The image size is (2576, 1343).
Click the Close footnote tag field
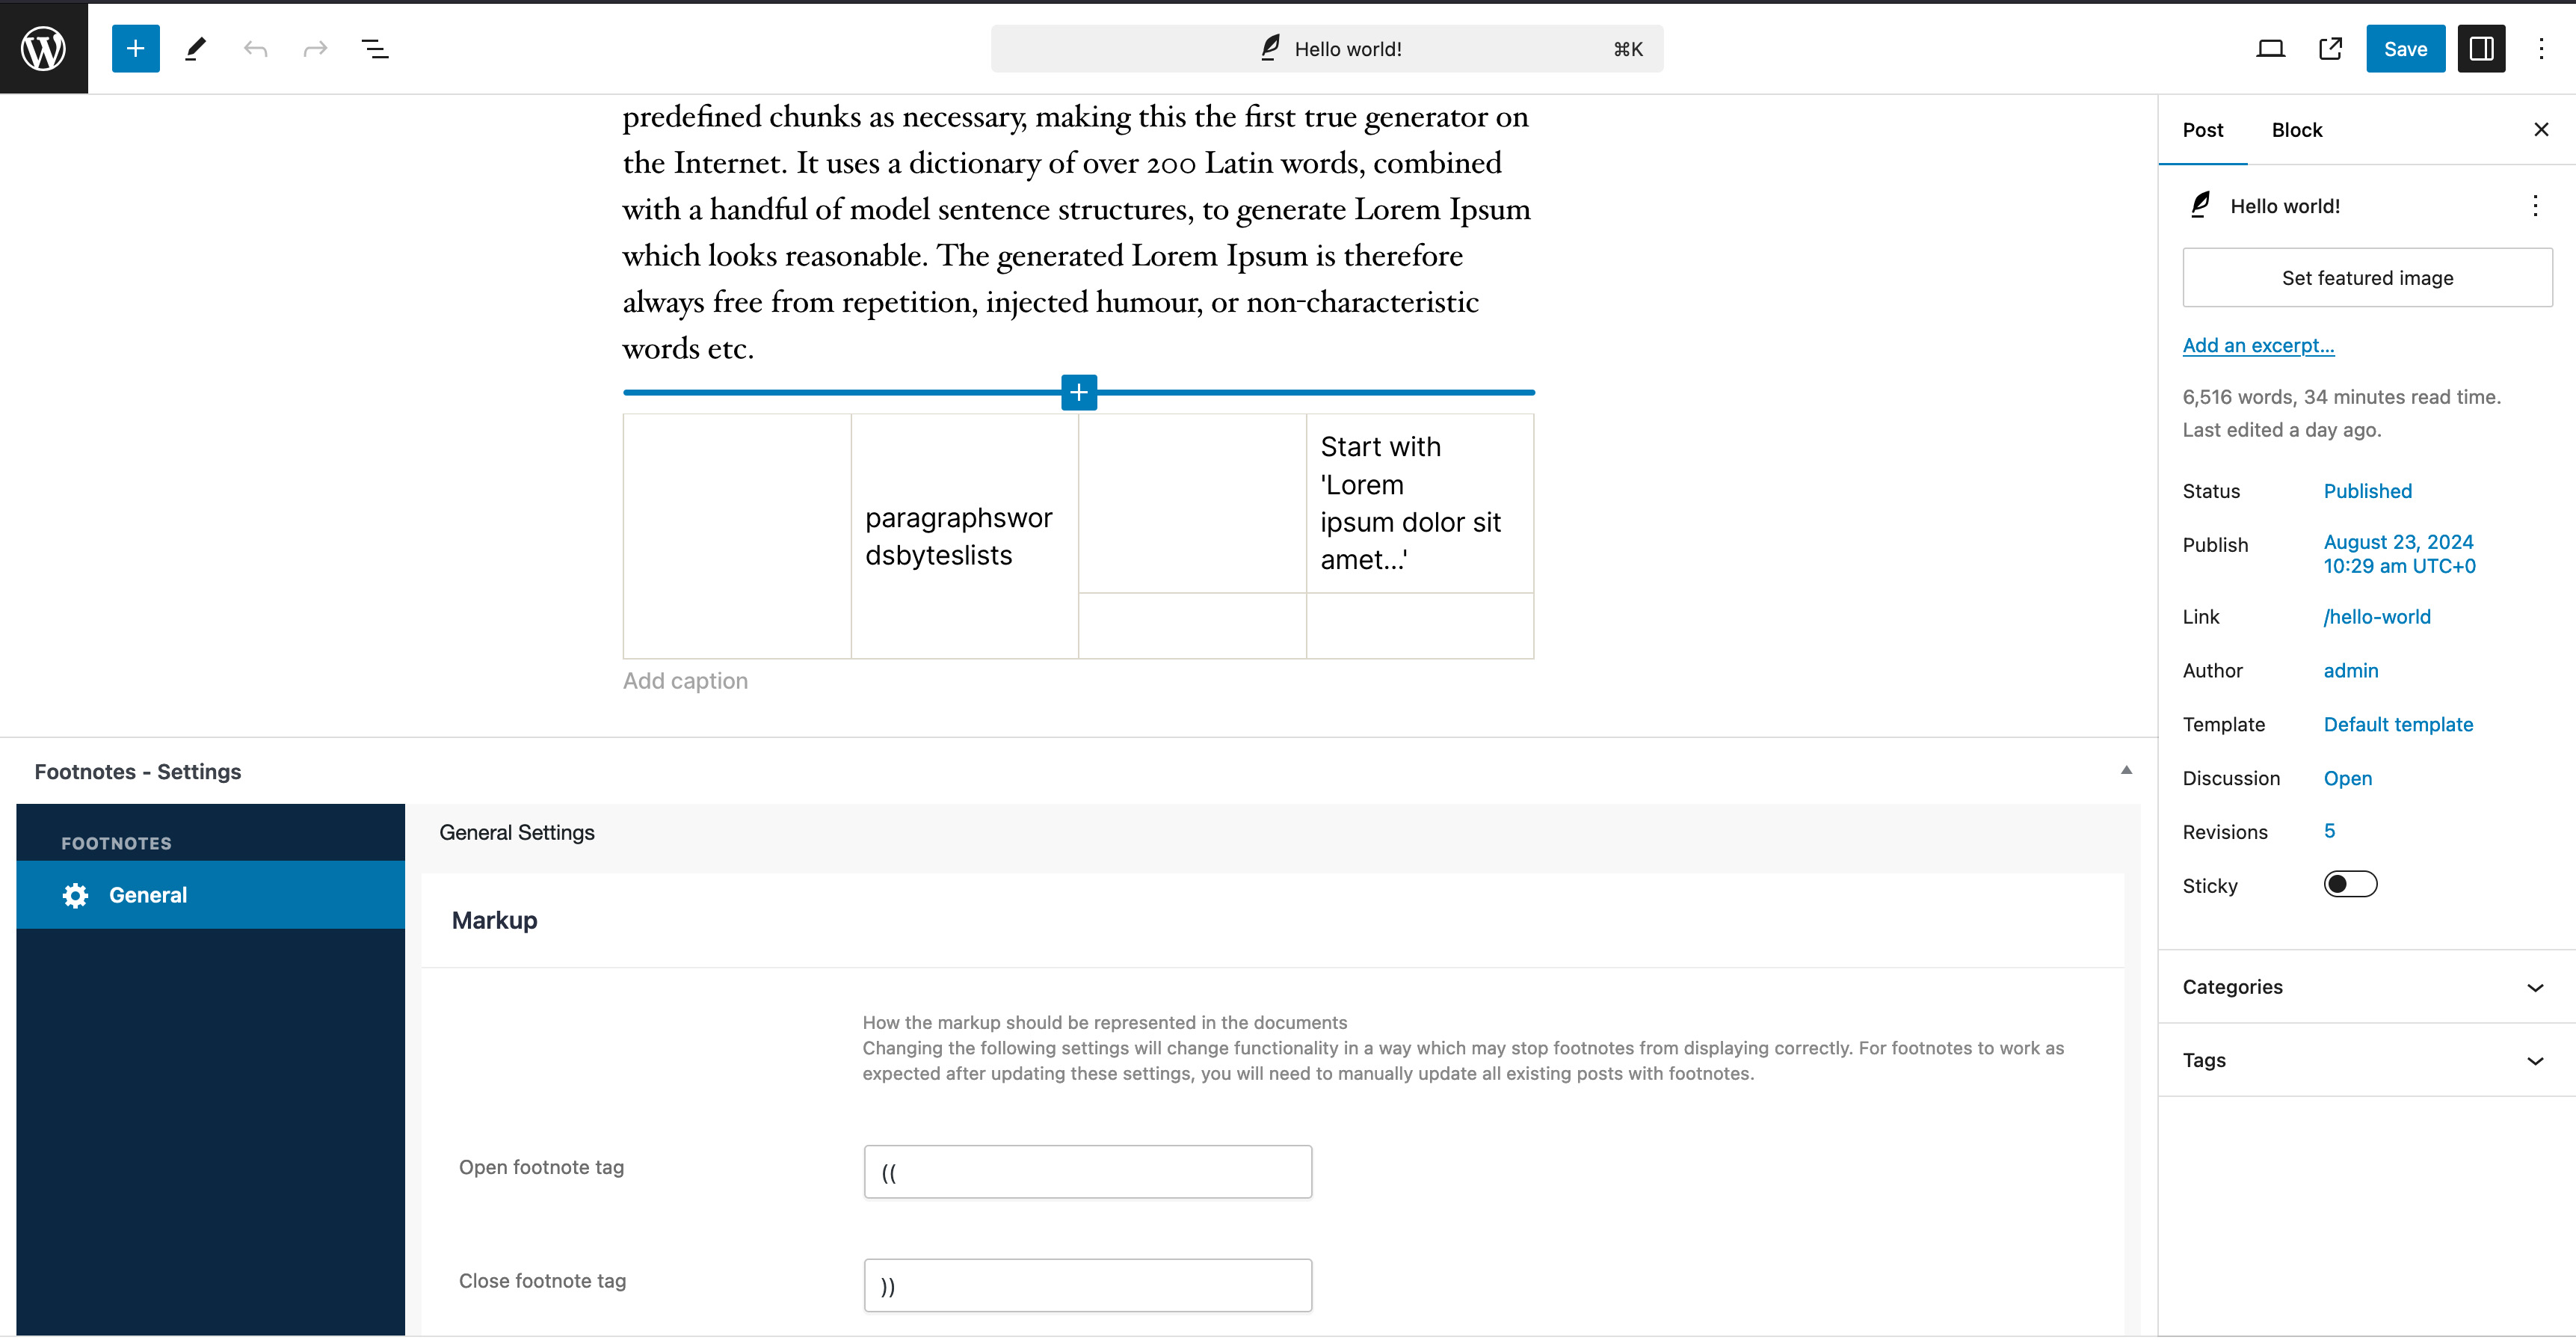[1088, 1286]
